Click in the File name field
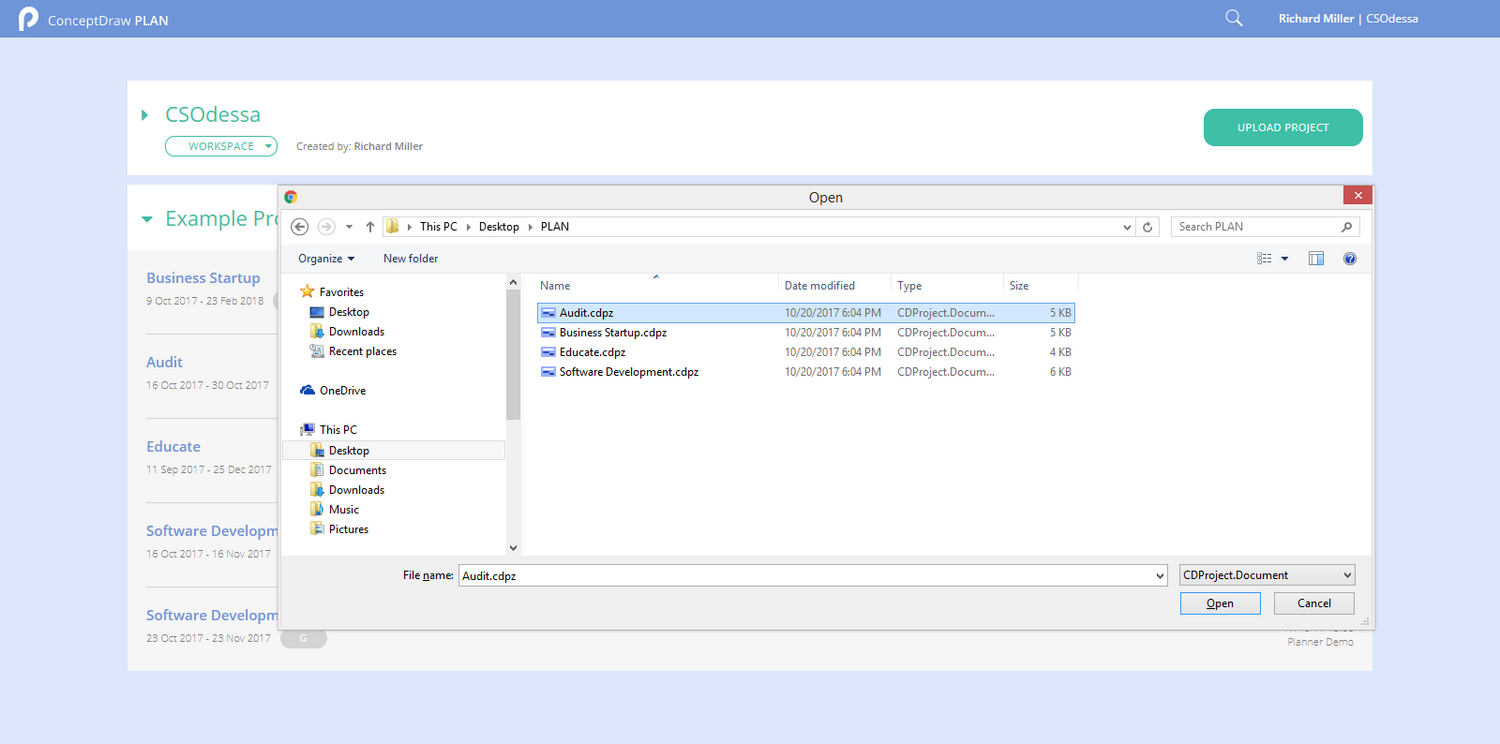Image resolution: width=1500 pixels, height=744 pixels. pos(805,576)
